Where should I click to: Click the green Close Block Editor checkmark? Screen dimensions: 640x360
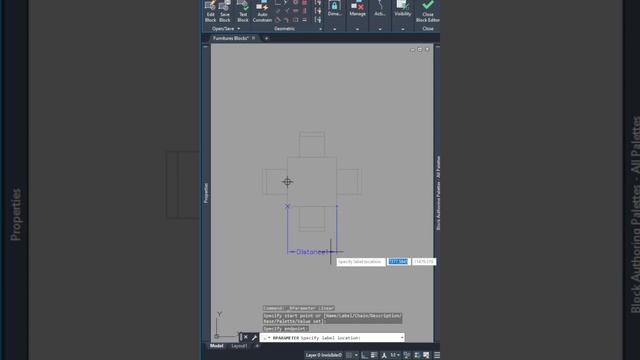428,5
